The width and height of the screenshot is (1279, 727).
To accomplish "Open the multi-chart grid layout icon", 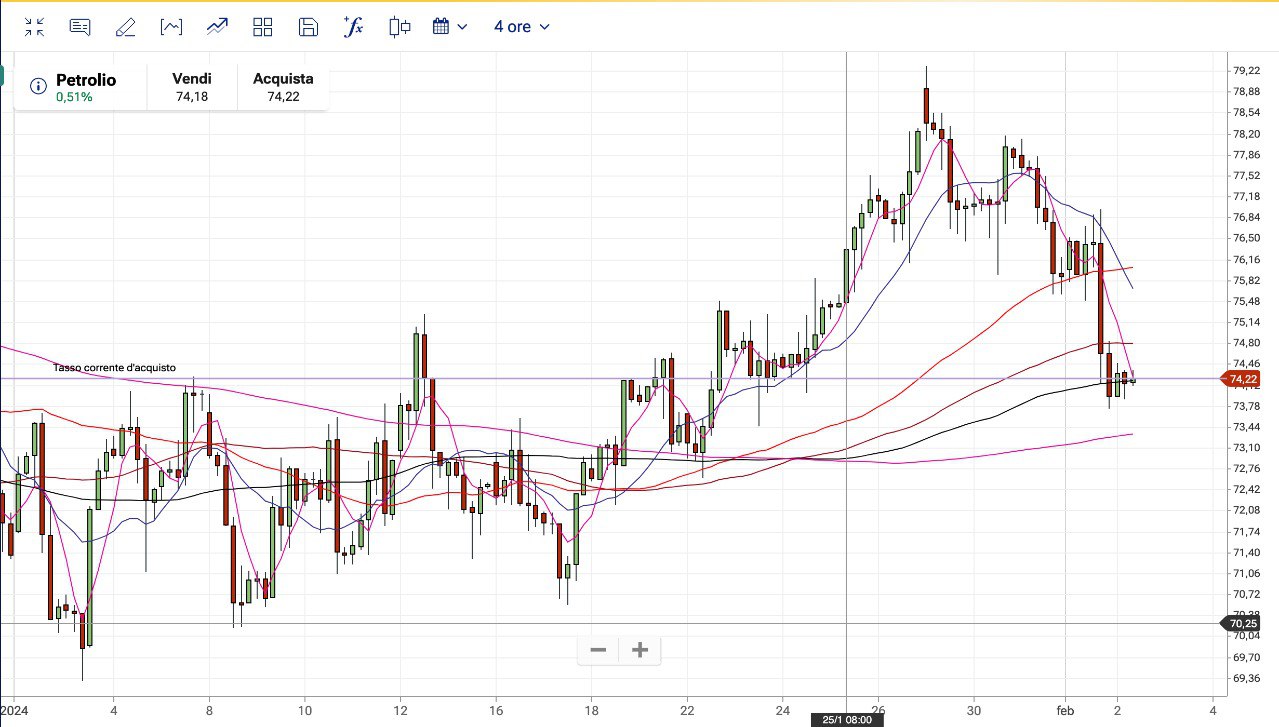I will (x=263, y=27).
